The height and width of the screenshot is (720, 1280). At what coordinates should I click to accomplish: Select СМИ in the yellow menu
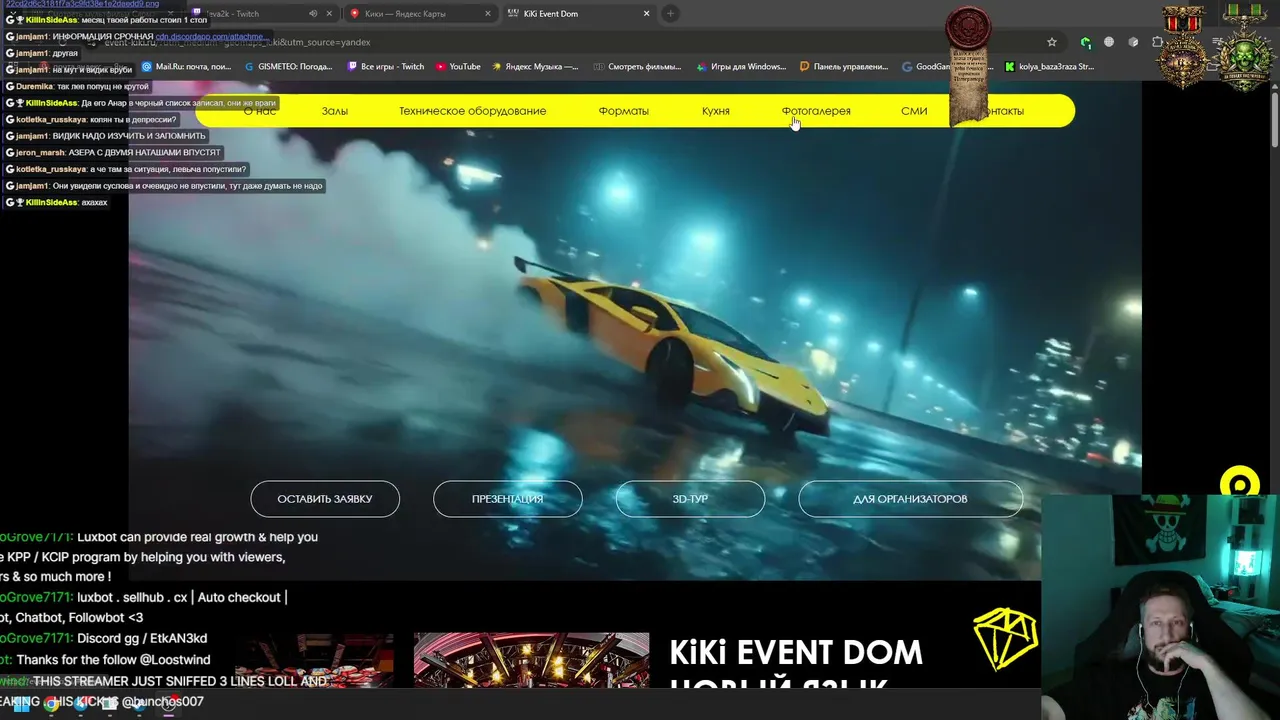coord(914,111)
